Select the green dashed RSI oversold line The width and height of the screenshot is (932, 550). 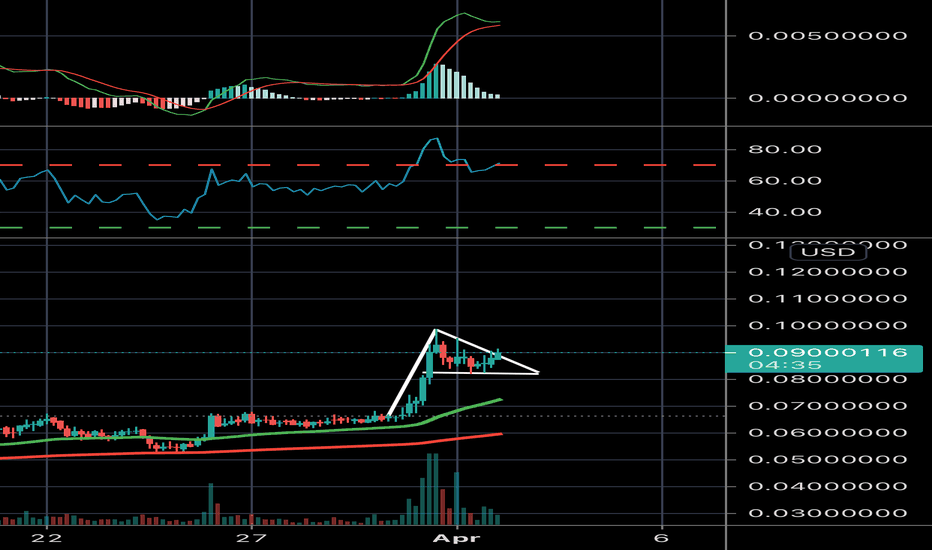[358, 227]
